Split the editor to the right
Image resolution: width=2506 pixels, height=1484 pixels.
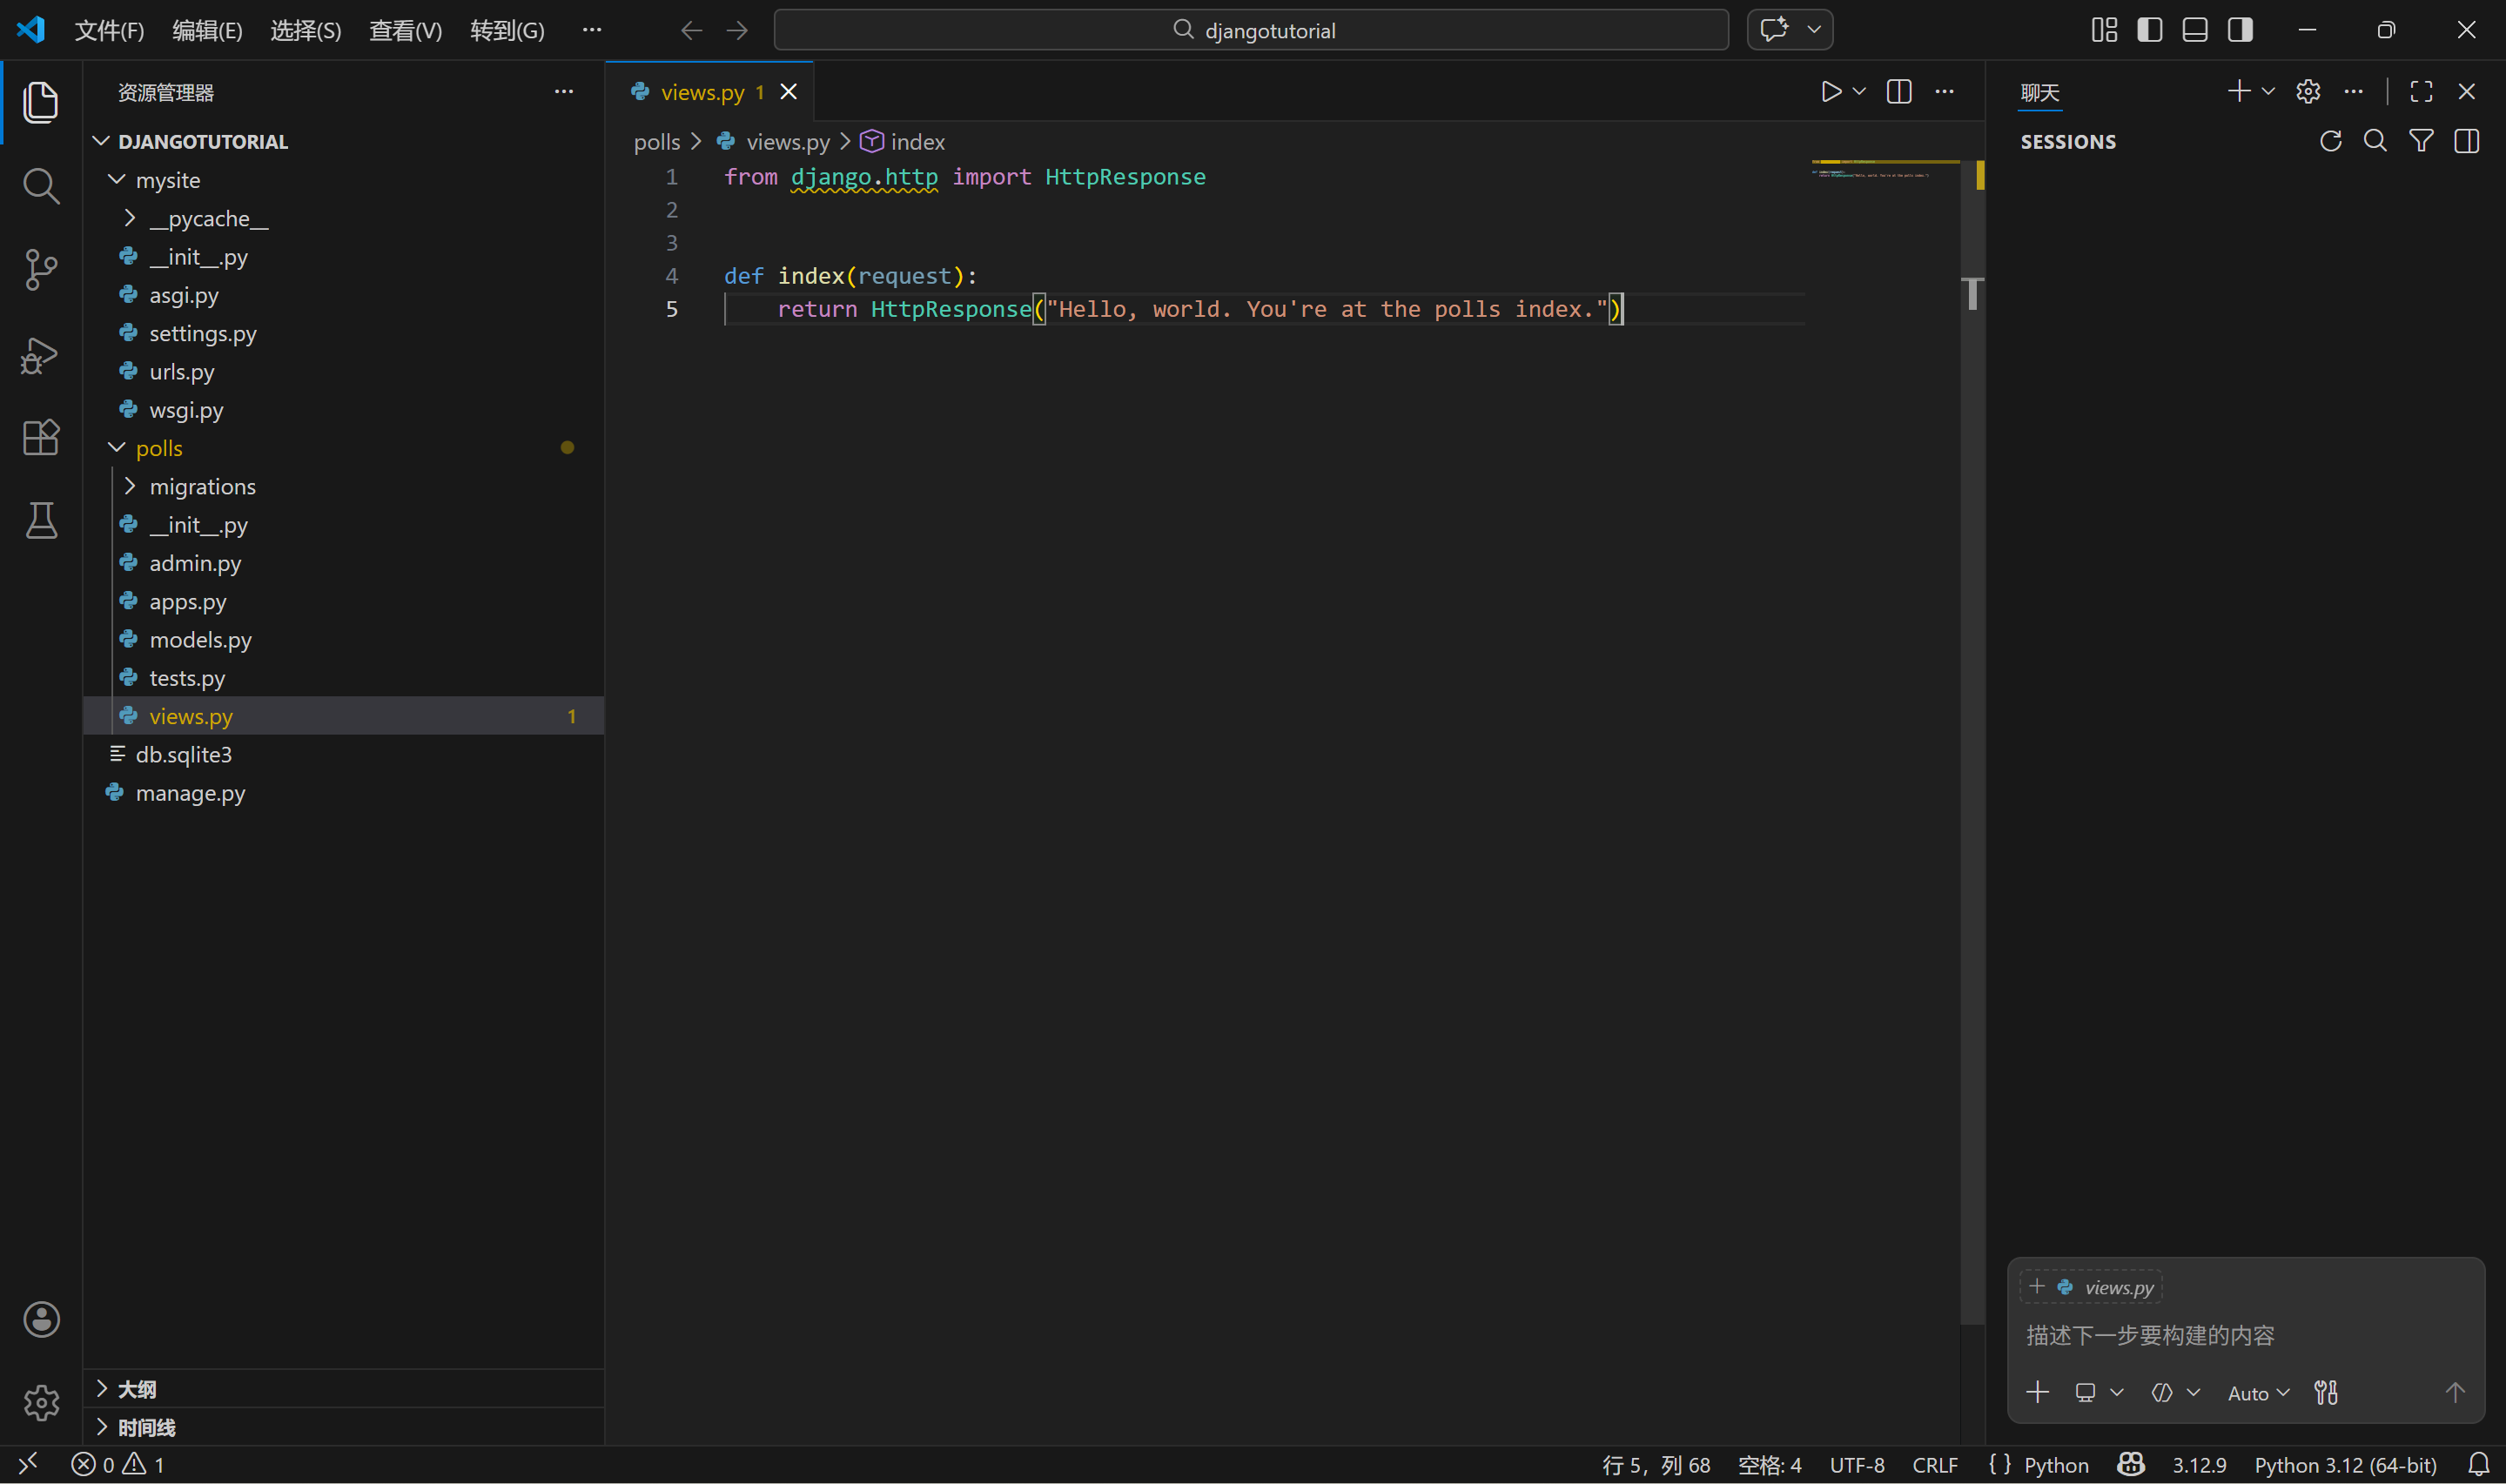tap(1898, 92)
